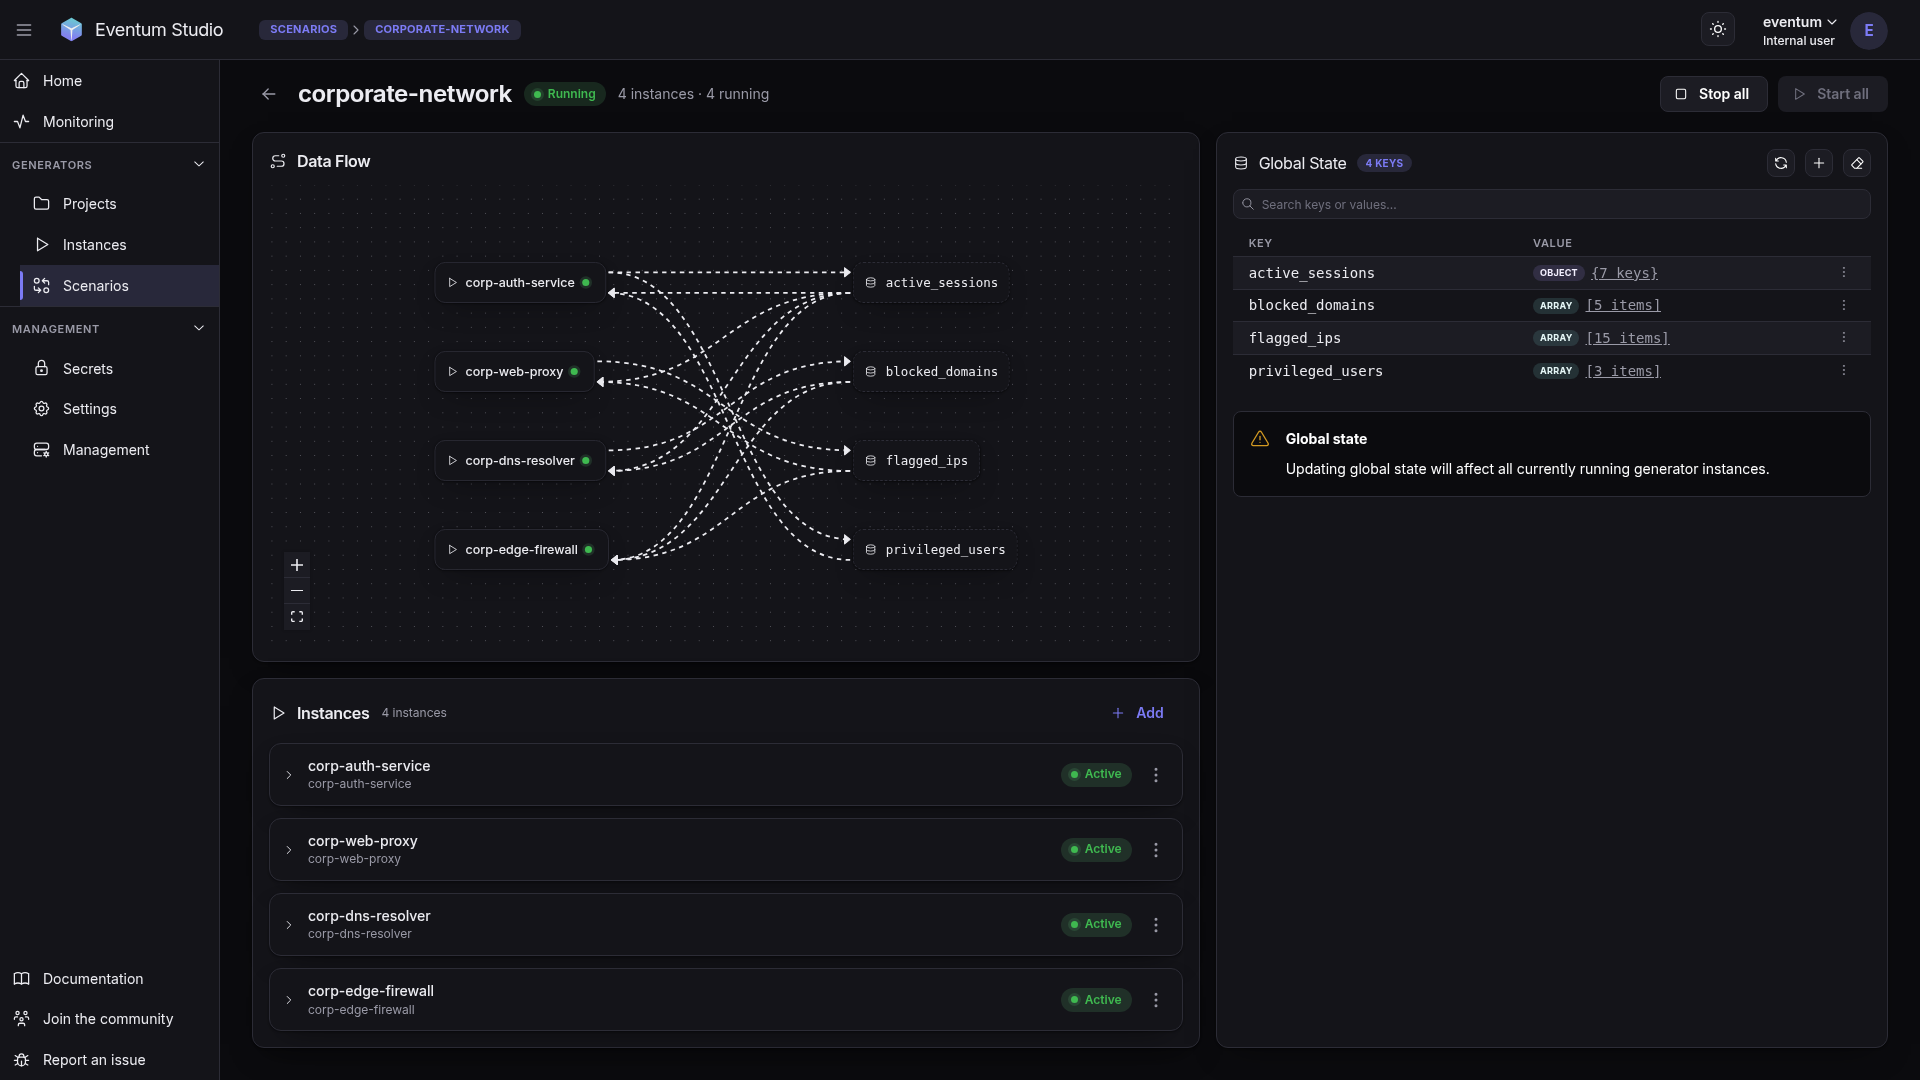Zoom in on the Data Flow canvas
The height and width of the screenshot is (1080, 1920).
pyautogui.click(x=297, y=565)
